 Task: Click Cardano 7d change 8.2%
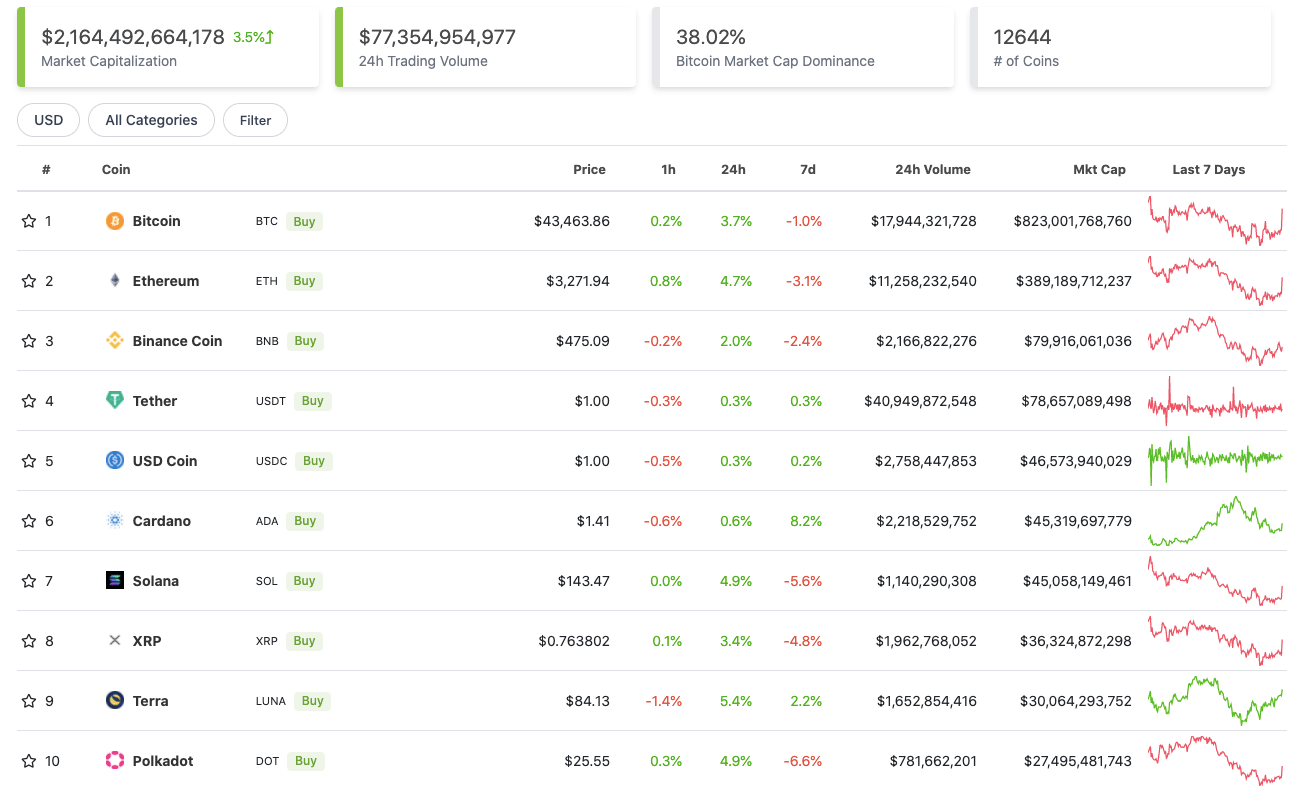806,521
